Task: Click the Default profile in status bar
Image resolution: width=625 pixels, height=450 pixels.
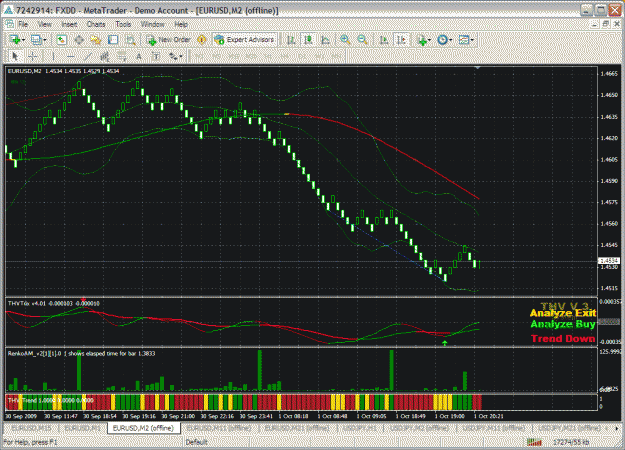Action: 197,442
